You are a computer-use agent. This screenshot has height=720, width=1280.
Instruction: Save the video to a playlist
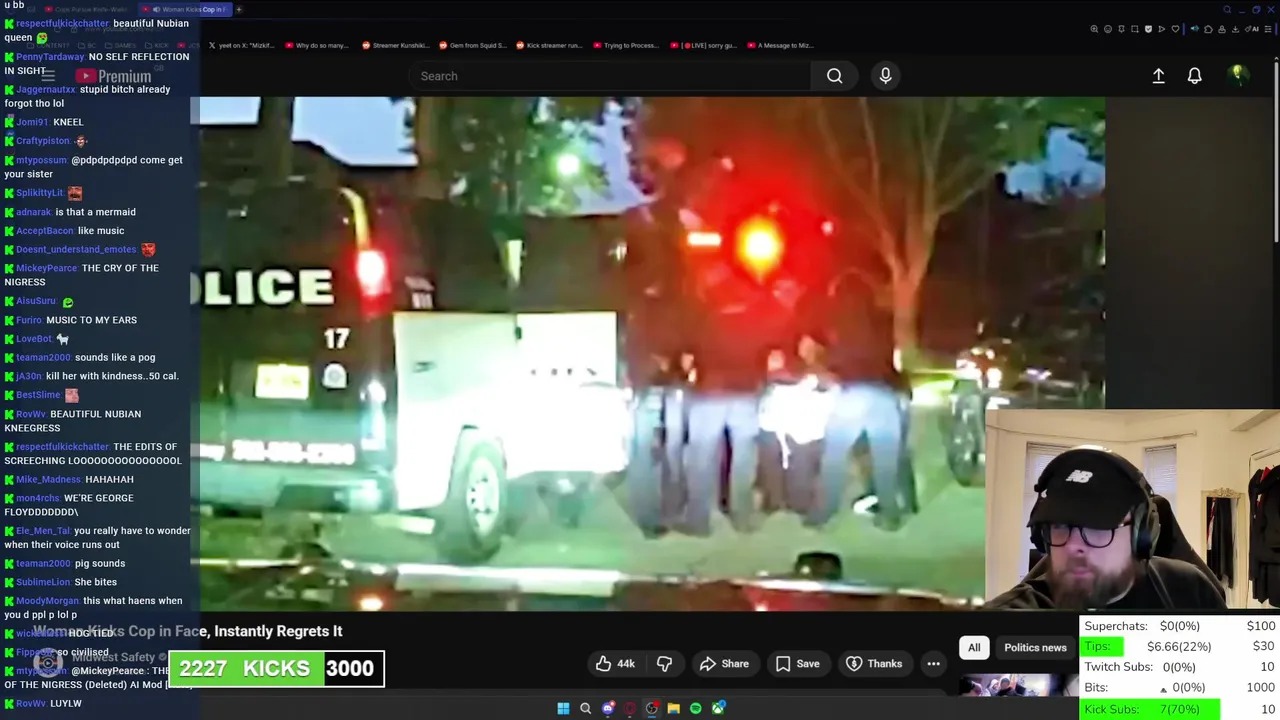(798, 663)
